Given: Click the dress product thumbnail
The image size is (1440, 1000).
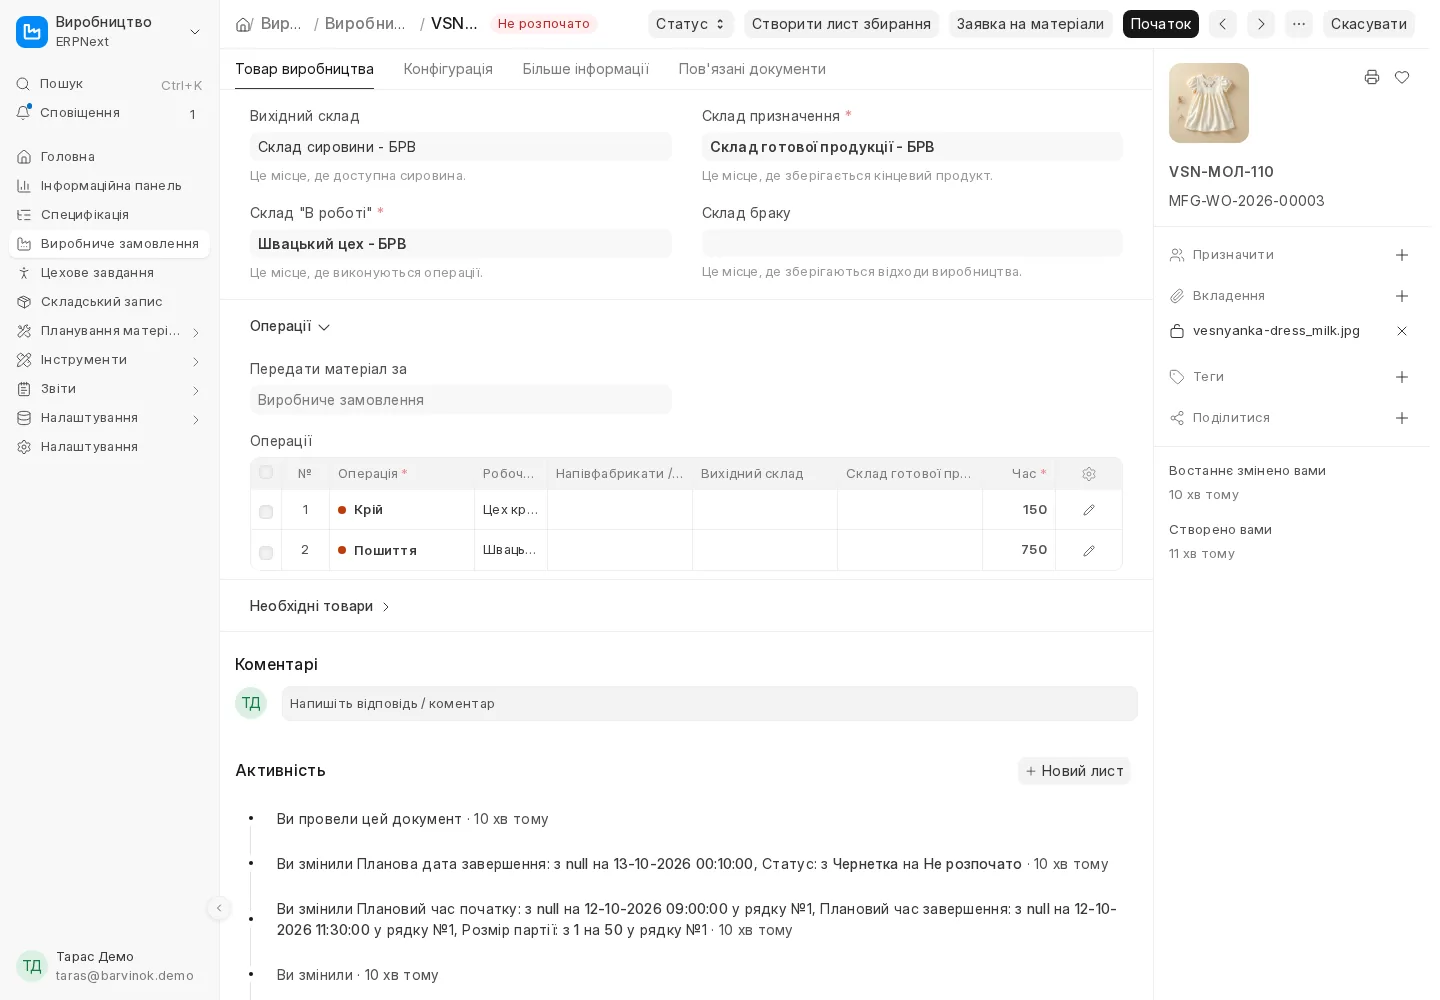Looking at the screenshot, I should click(1209, 103).
